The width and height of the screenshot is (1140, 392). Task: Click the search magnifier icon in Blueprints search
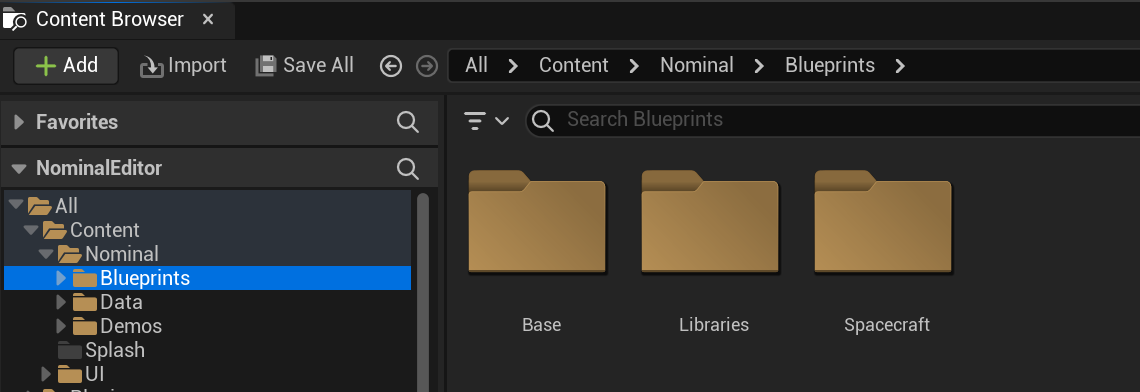coord(543,121)
